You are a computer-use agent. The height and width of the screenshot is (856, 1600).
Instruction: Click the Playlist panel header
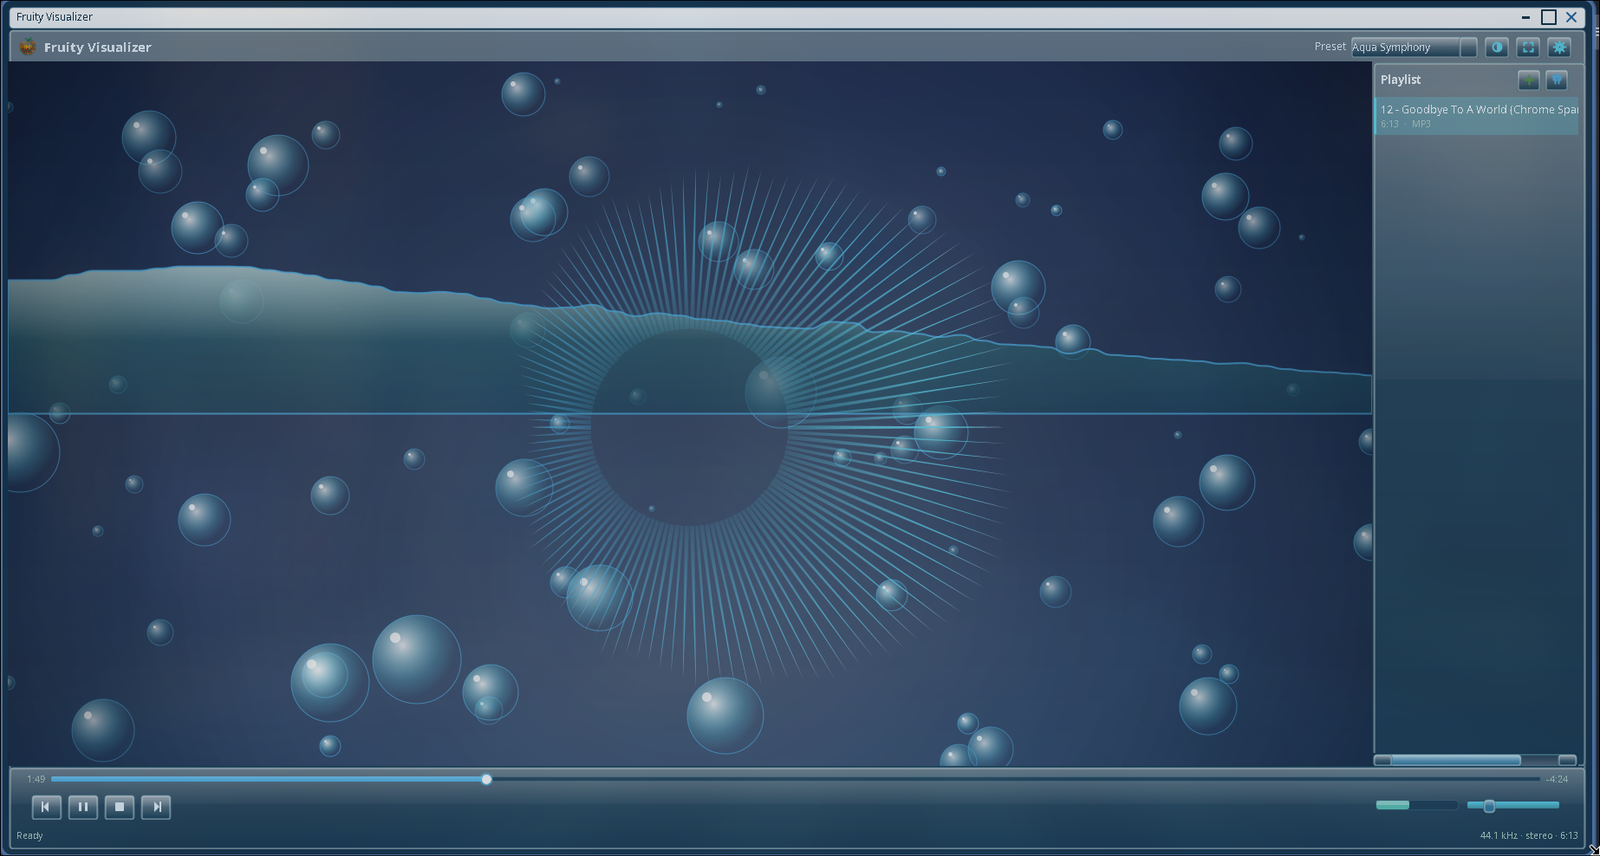(x=1401, y=80)
